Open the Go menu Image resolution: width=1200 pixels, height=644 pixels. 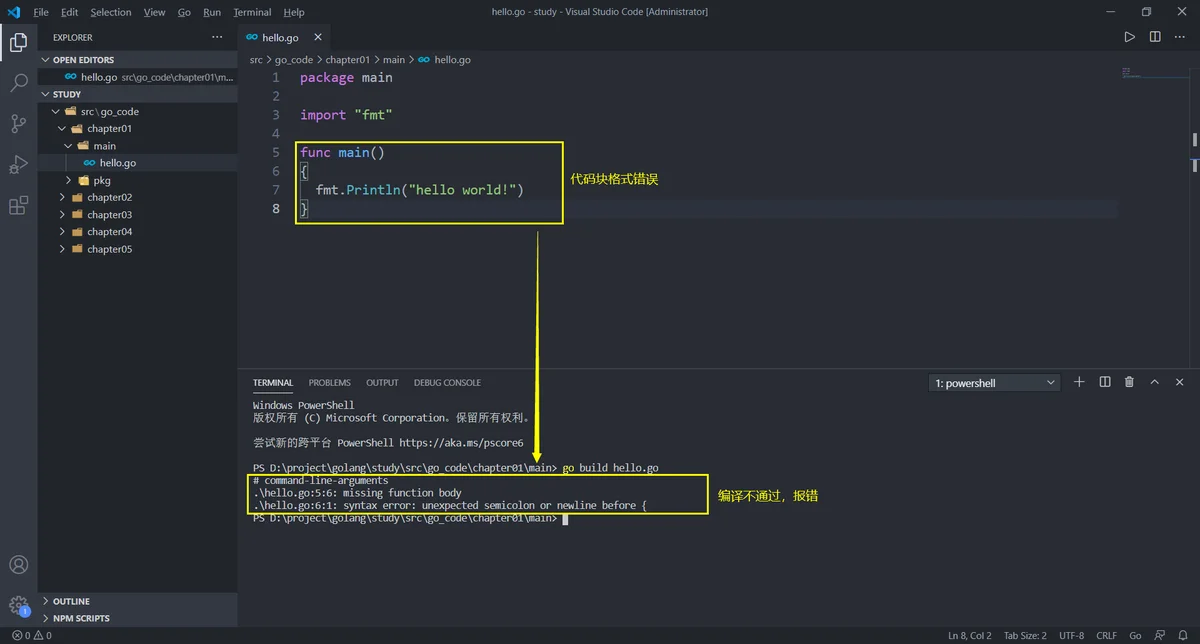(x=184, y=12)
